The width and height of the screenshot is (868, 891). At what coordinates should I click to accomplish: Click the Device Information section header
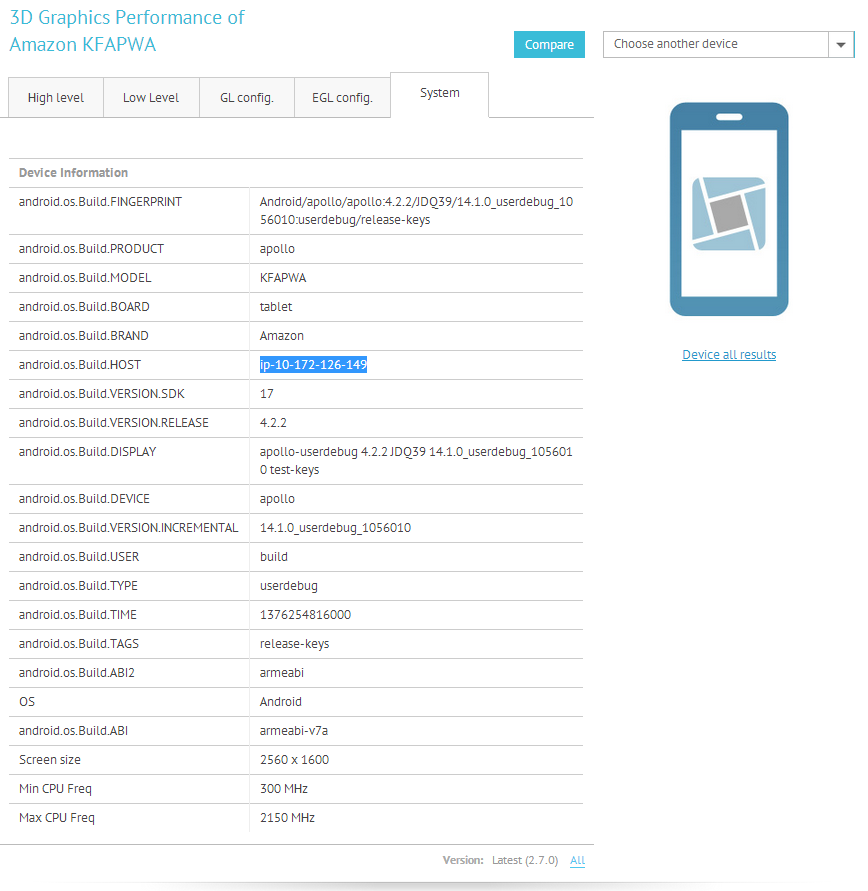(73, 173)
